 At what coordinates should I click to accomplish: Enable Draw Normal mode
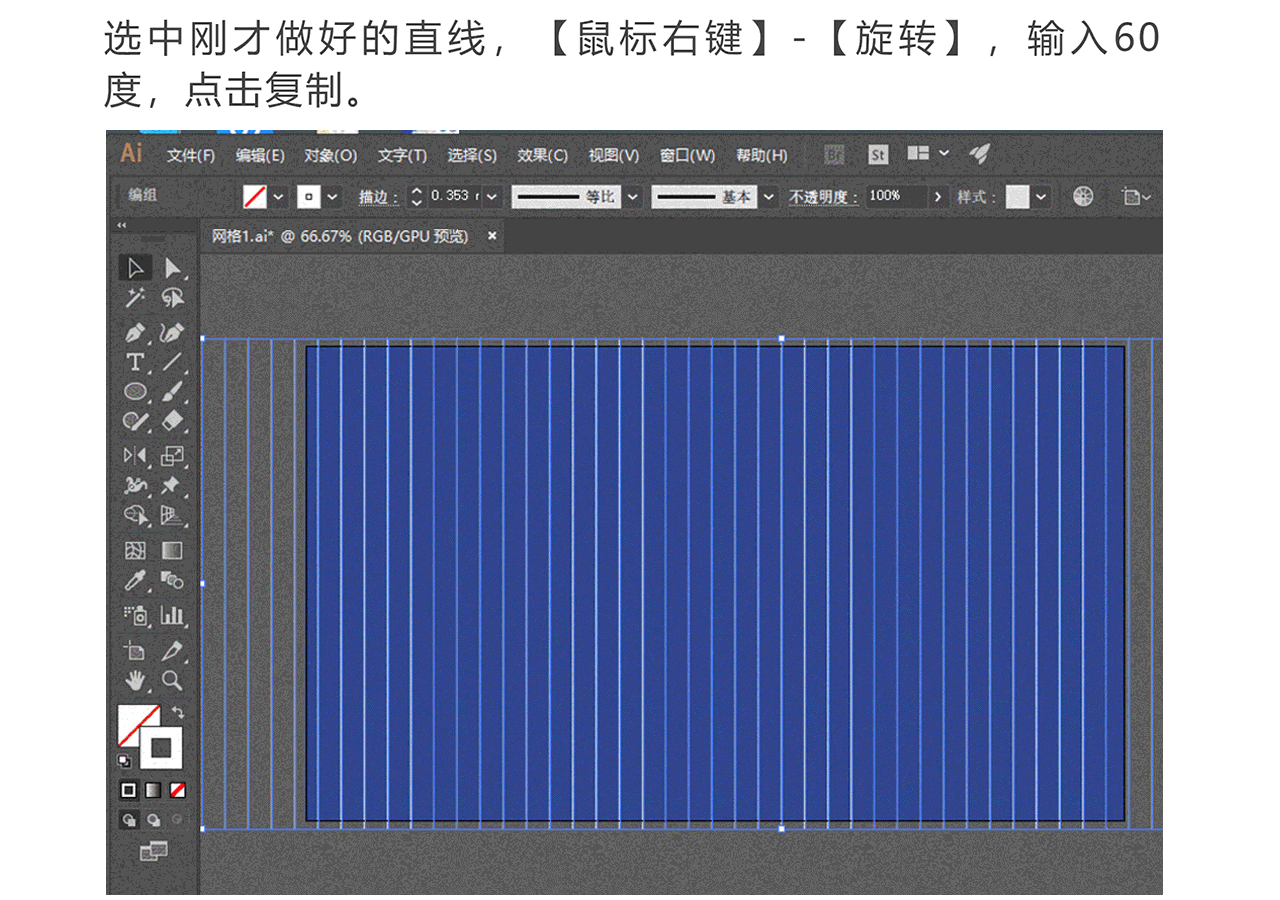(x=128, y=819)
